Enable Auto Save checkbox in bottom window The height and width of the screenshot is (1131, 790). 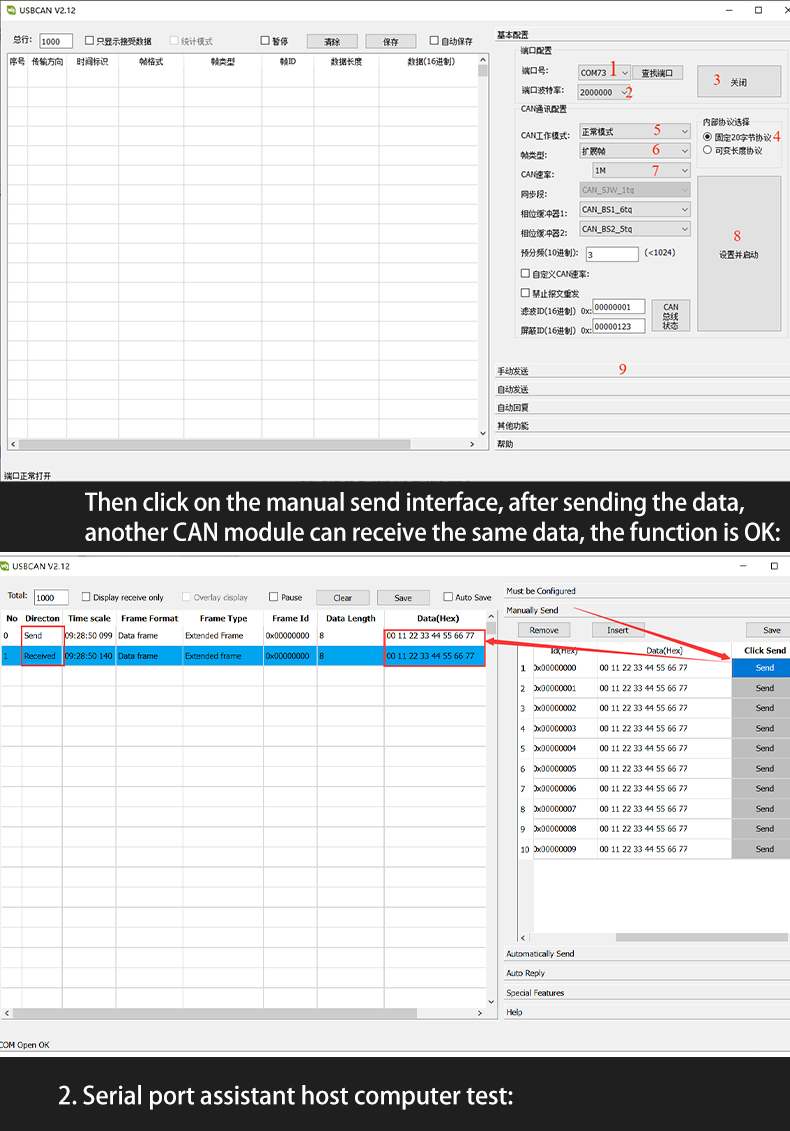tap(448, 597)
